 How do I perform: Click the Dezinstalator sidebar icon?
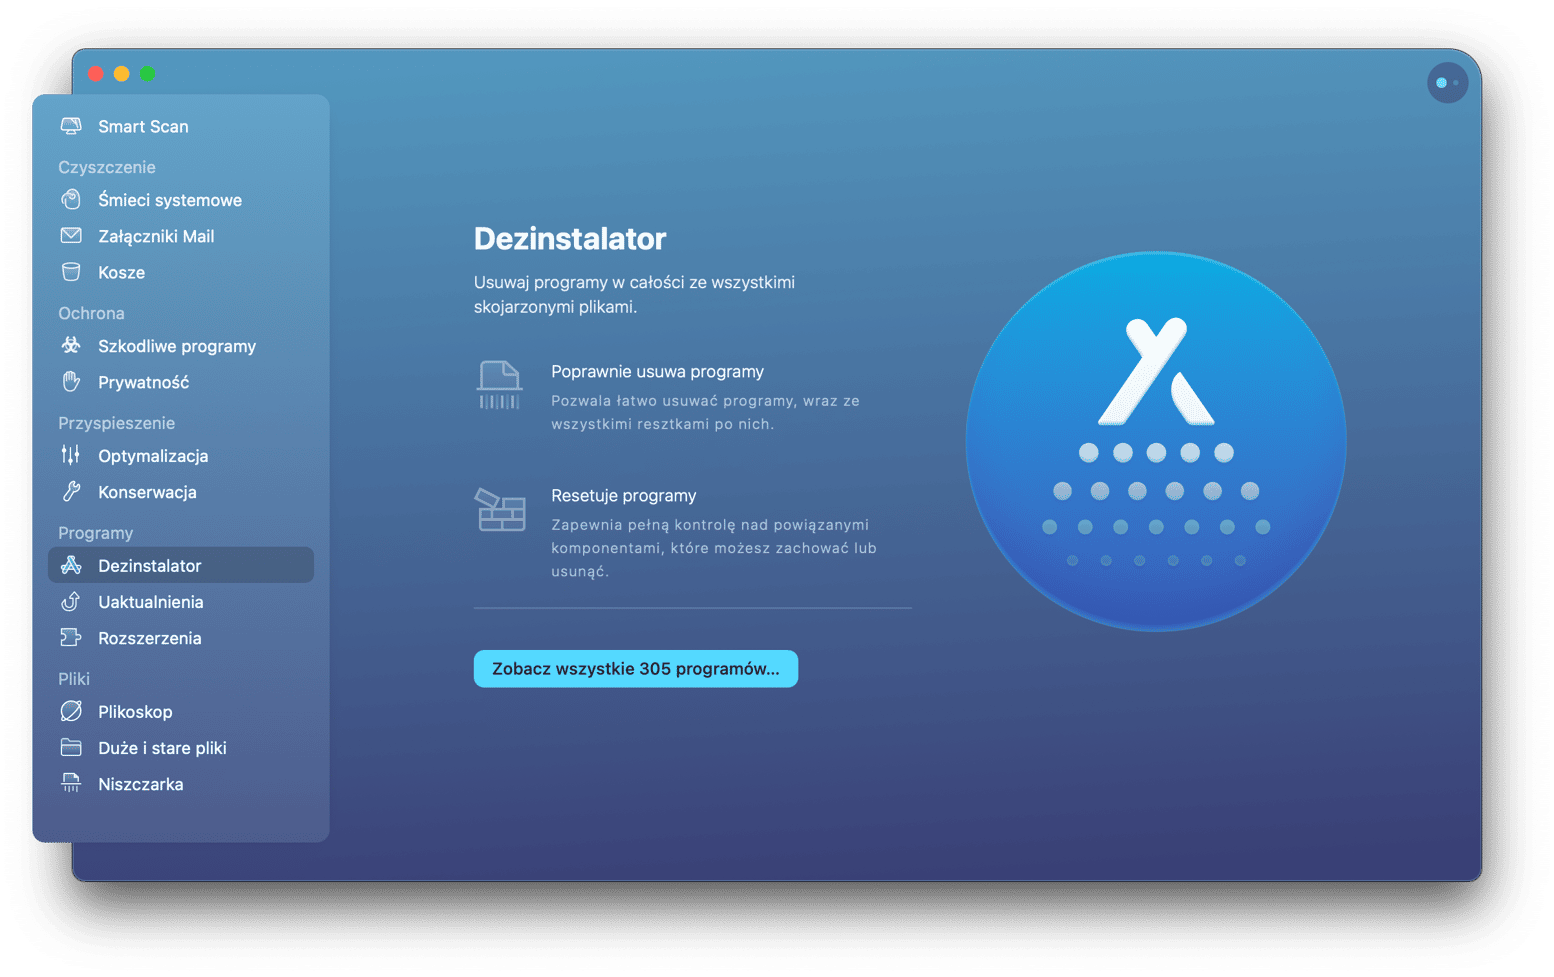point(71,566)
